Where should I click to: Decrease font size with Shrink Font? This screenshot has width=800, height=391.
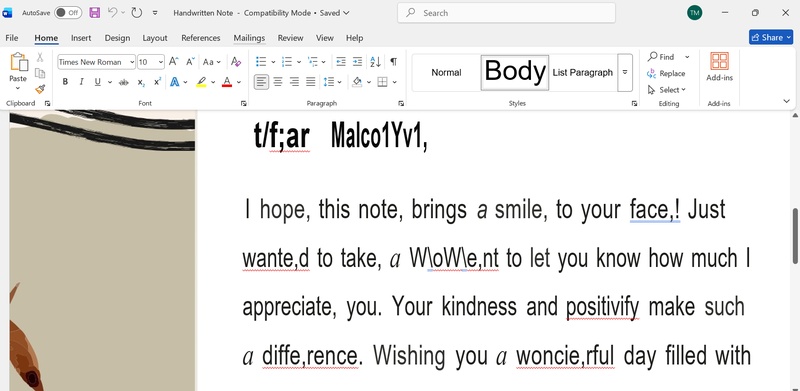pos(190,62)
